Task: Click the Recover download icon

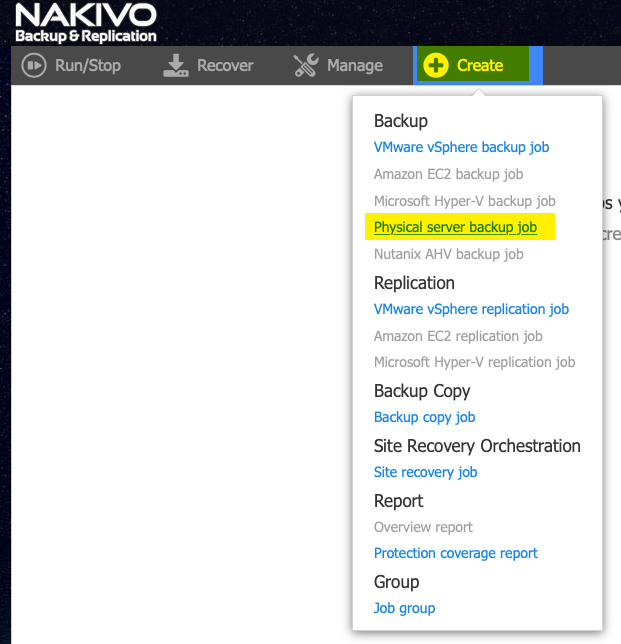Action: (x=176, y=65)
